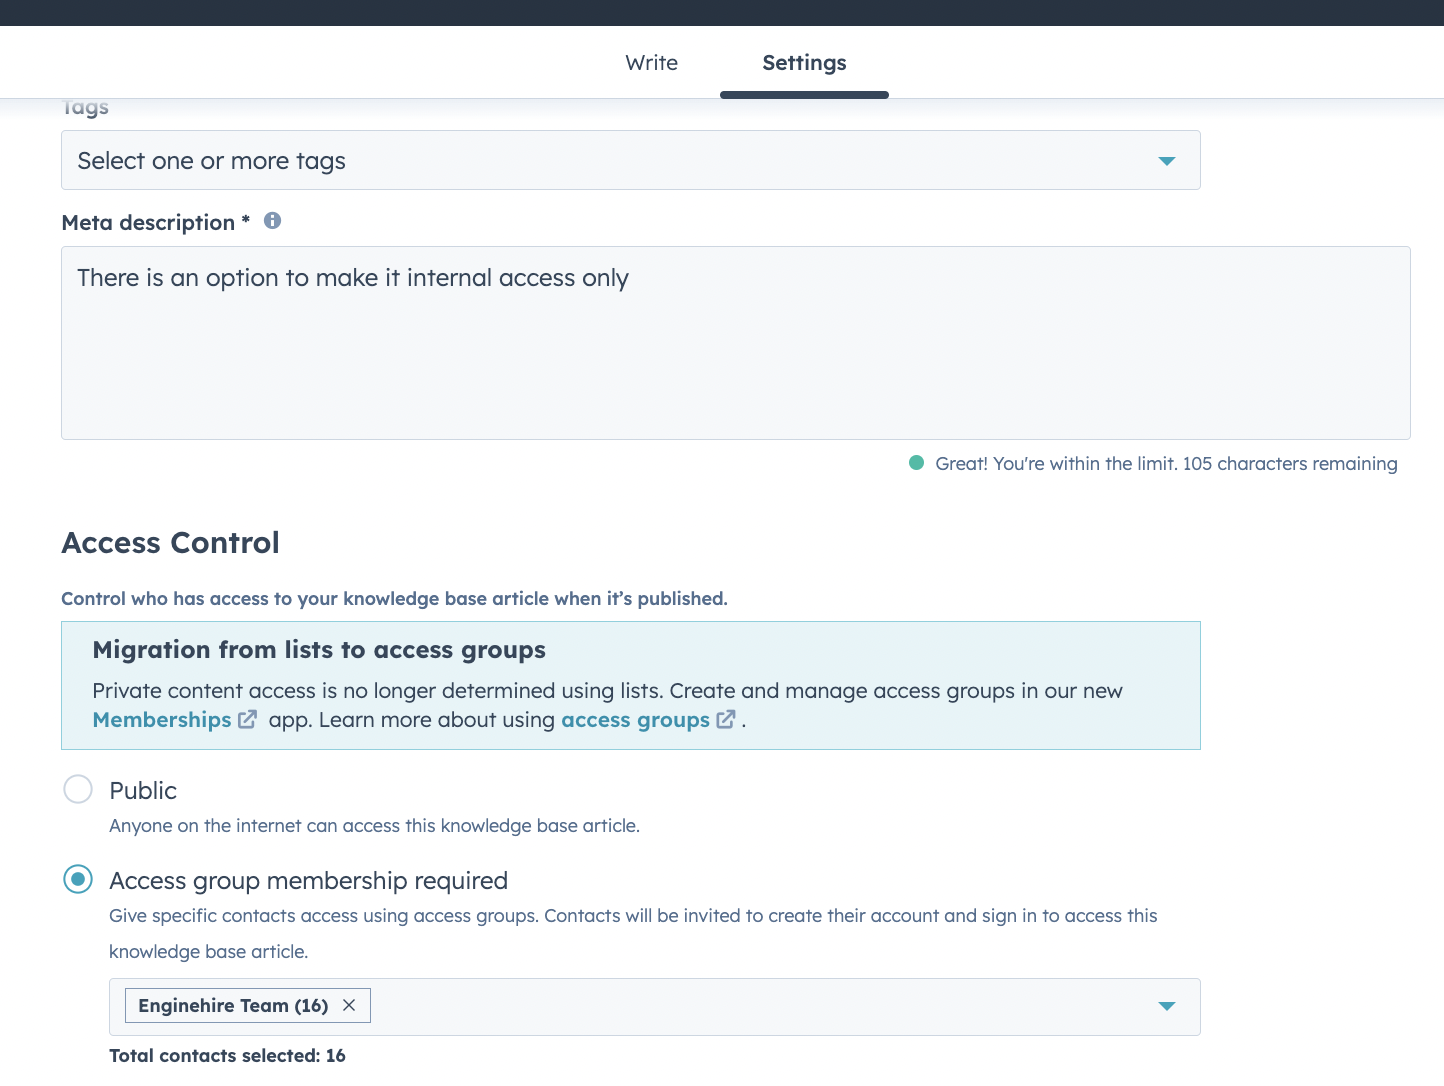
Task: Expand the access groups dropdown arrow
Action: point(1166,1006)
